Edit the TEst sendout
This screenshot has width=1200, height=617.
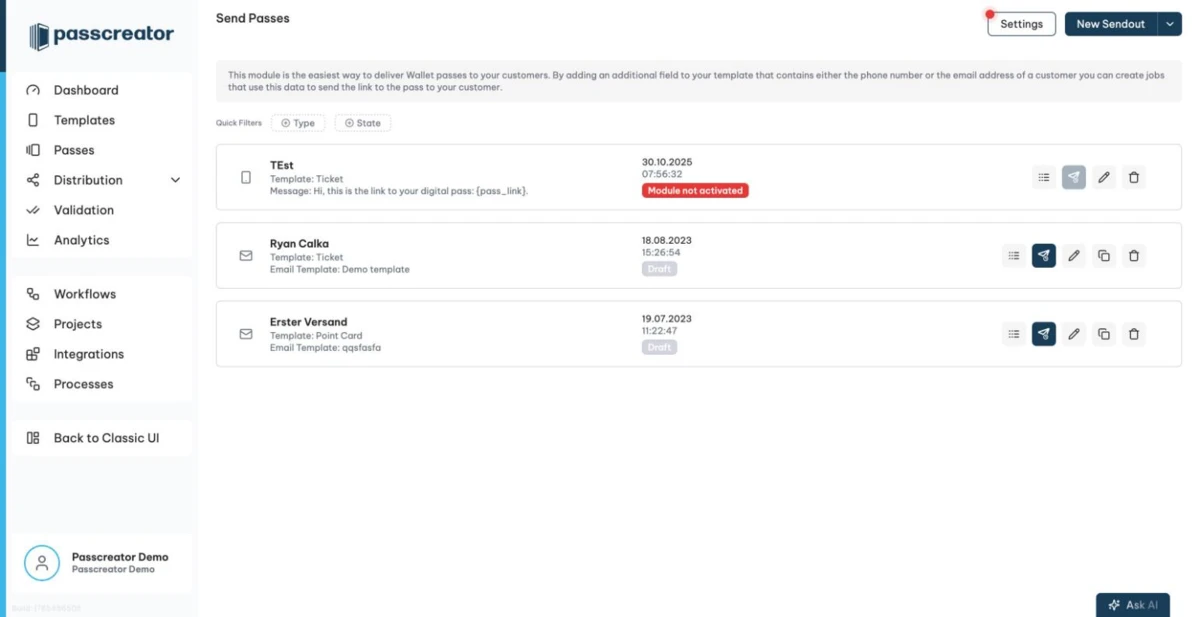(1104, 177)
